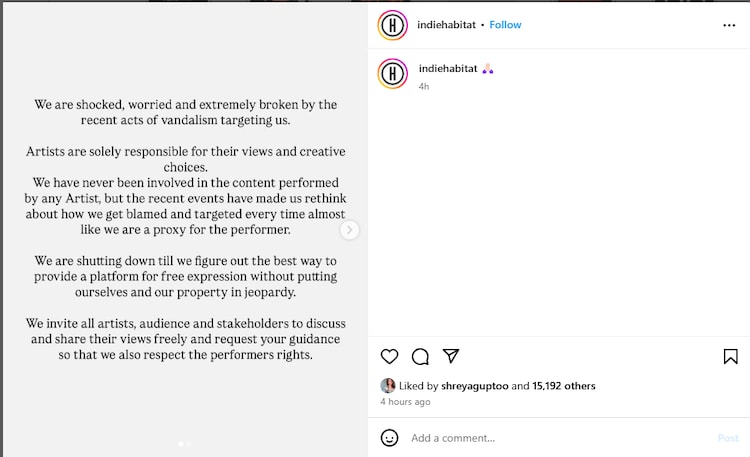
Task: Open the indiehabitat username in header
Action: (446, 25)
